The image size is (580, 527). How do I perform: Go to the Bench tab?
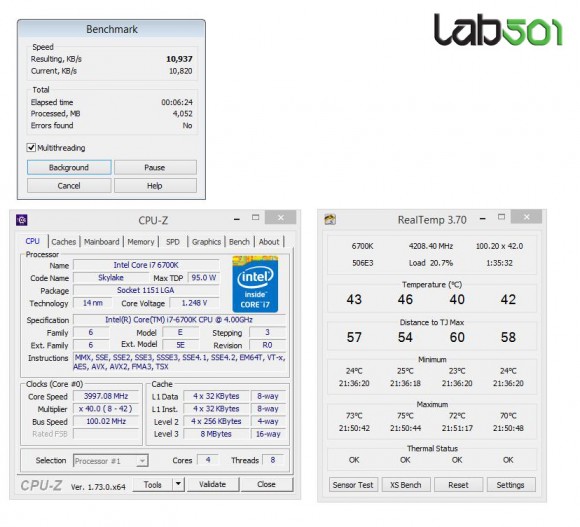click(239, 241)
